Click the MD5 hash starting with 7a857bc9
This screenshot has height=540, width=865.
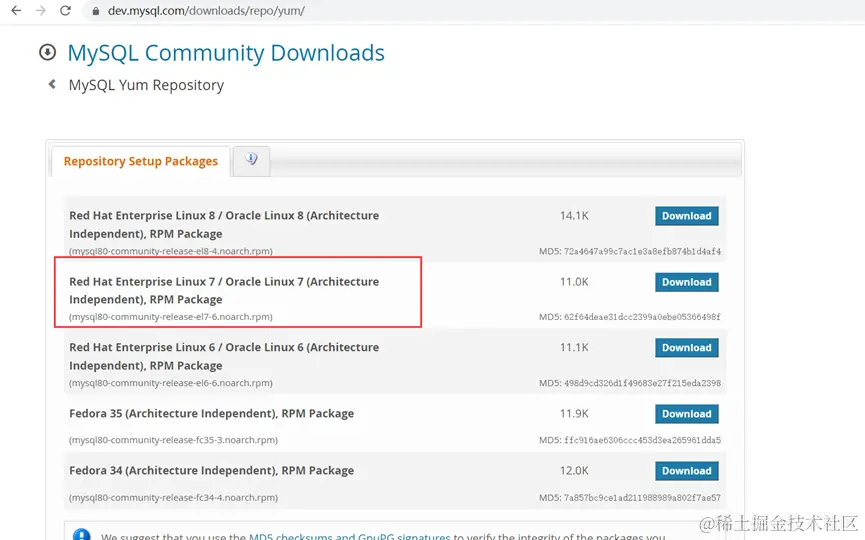[642, 498]
